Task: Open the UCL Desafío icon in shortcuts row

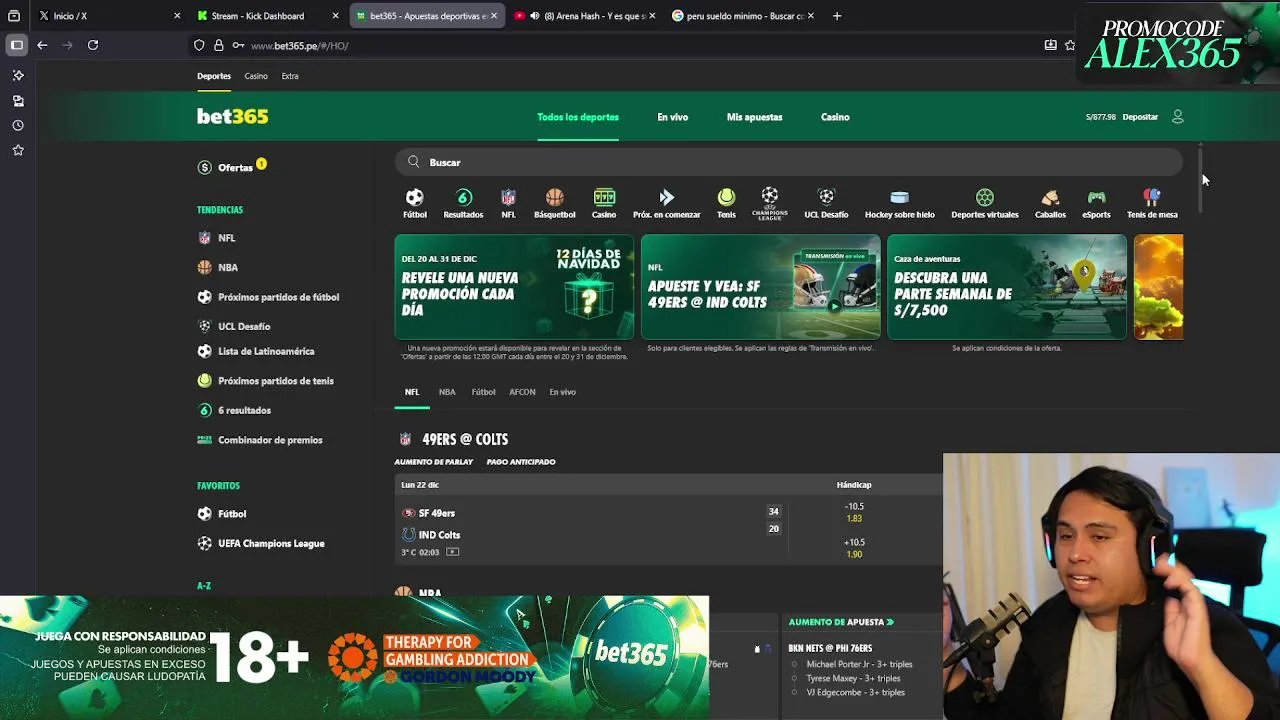Action: pos(826,198)
